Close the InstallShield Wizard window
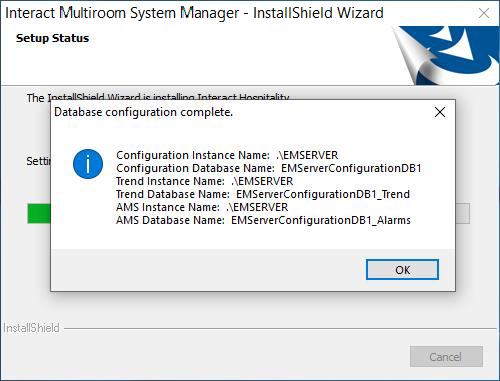500x381 pixels. (x=484, y=13)
